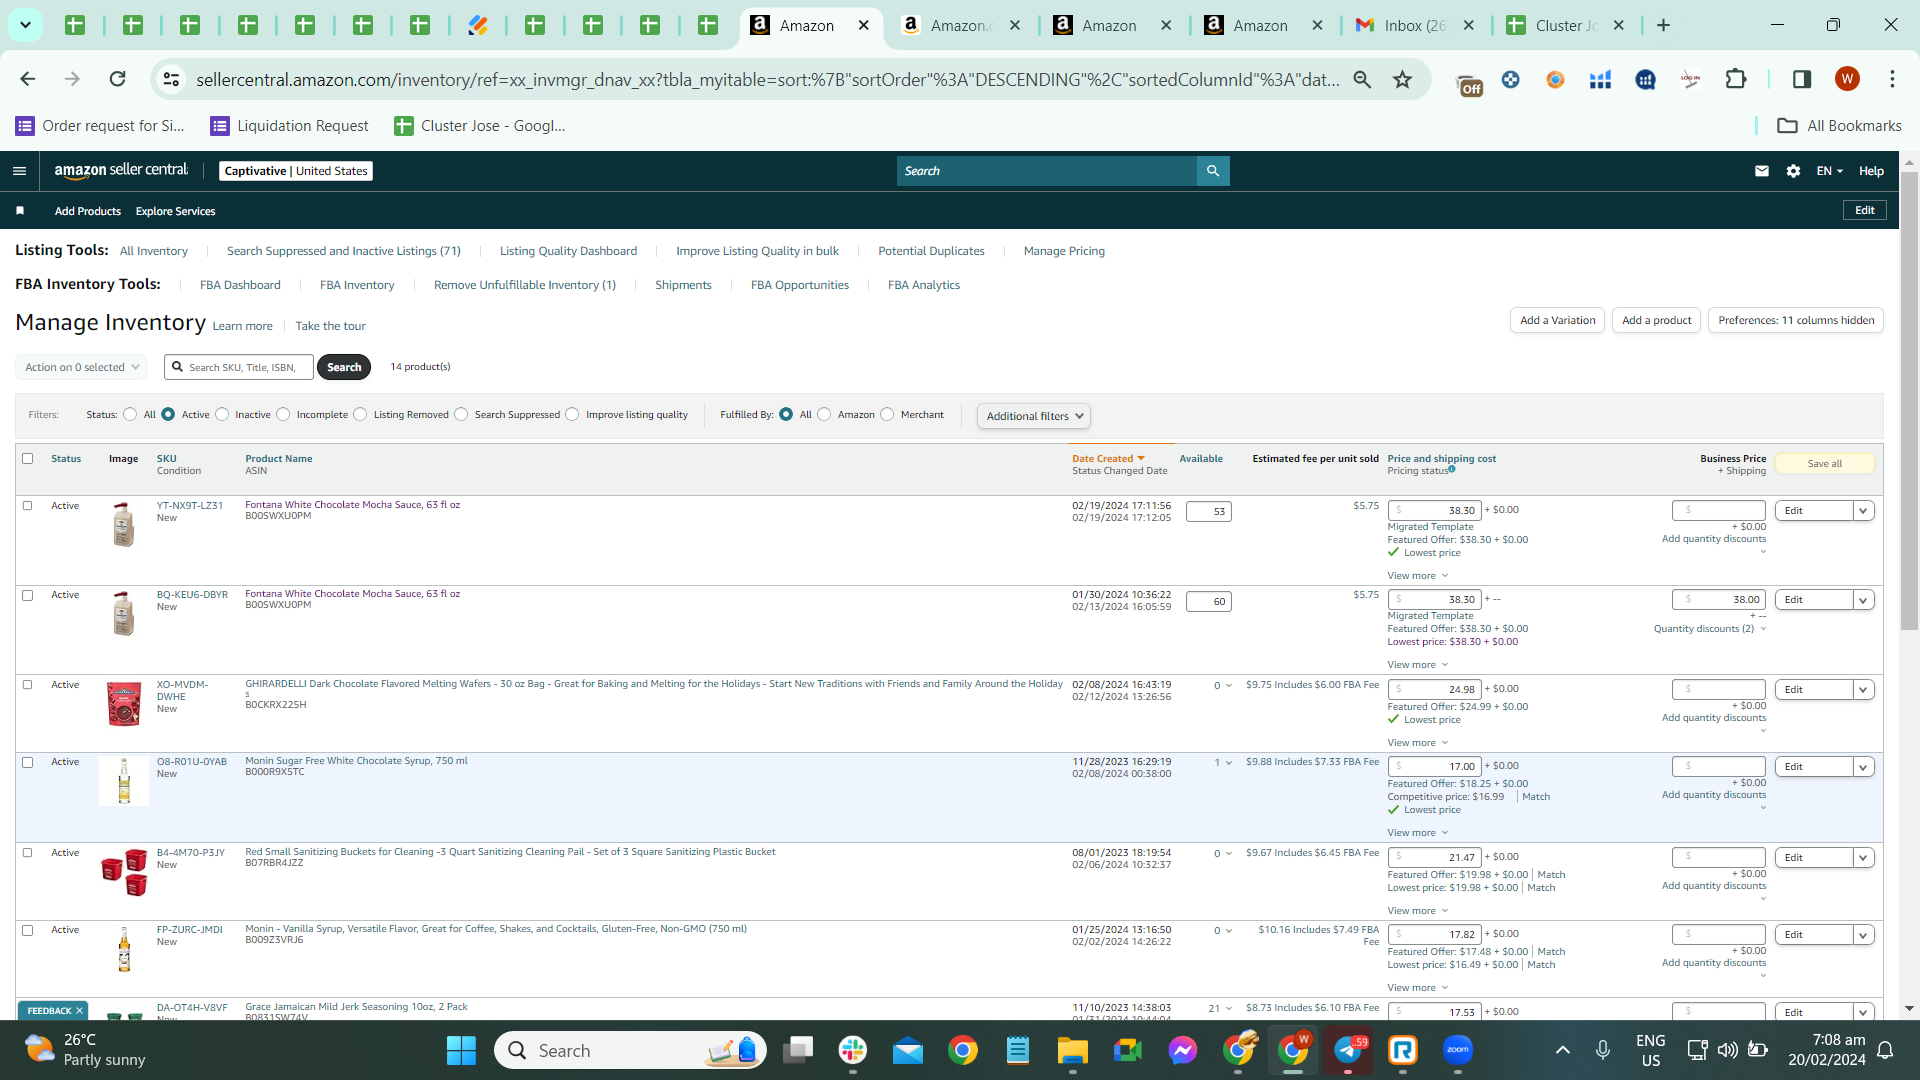Expand Quantity discounts (2) for BQ-KEU6-DBYR
The width and height of the screenshot is (1920, 1080).
tap(1709, 629)
